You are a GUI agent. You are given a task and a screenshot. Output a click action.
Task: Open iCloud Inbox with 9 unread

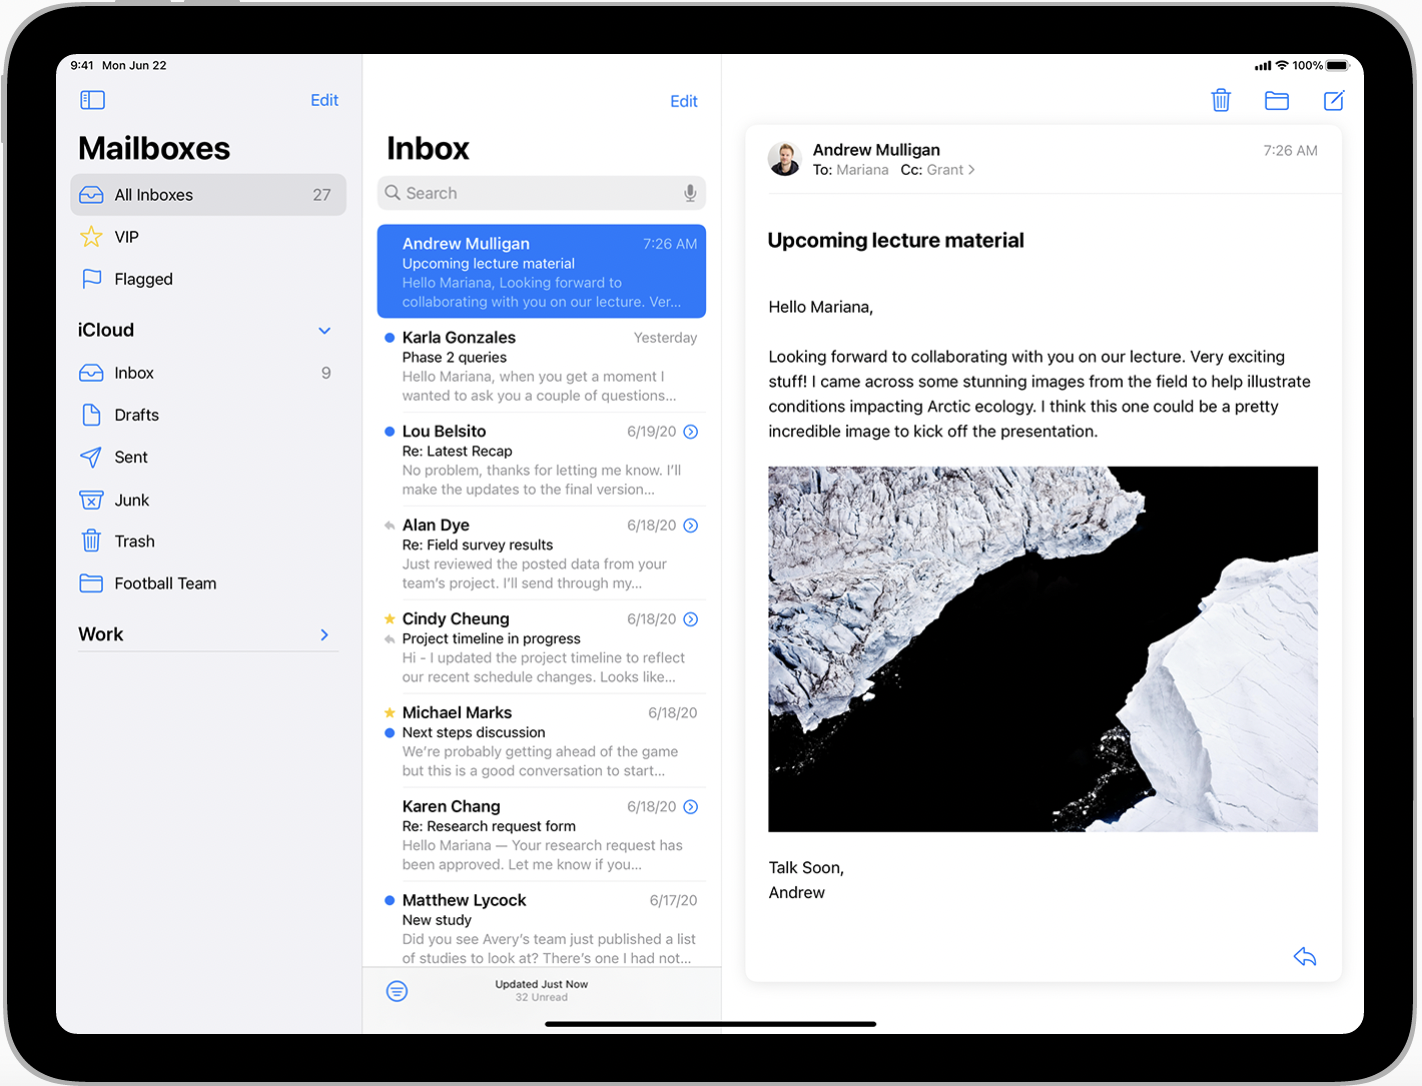[x=208, y=373]
